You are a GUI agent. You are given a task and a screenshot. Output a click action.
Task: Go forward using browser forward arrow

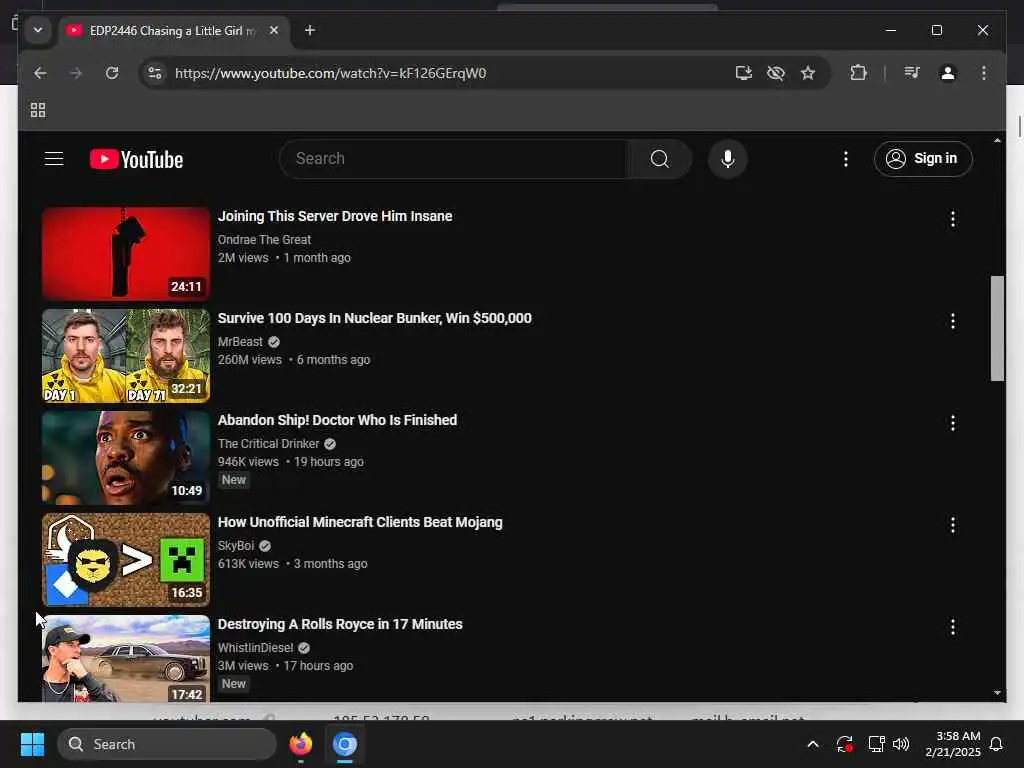click(x=76, y=73)
